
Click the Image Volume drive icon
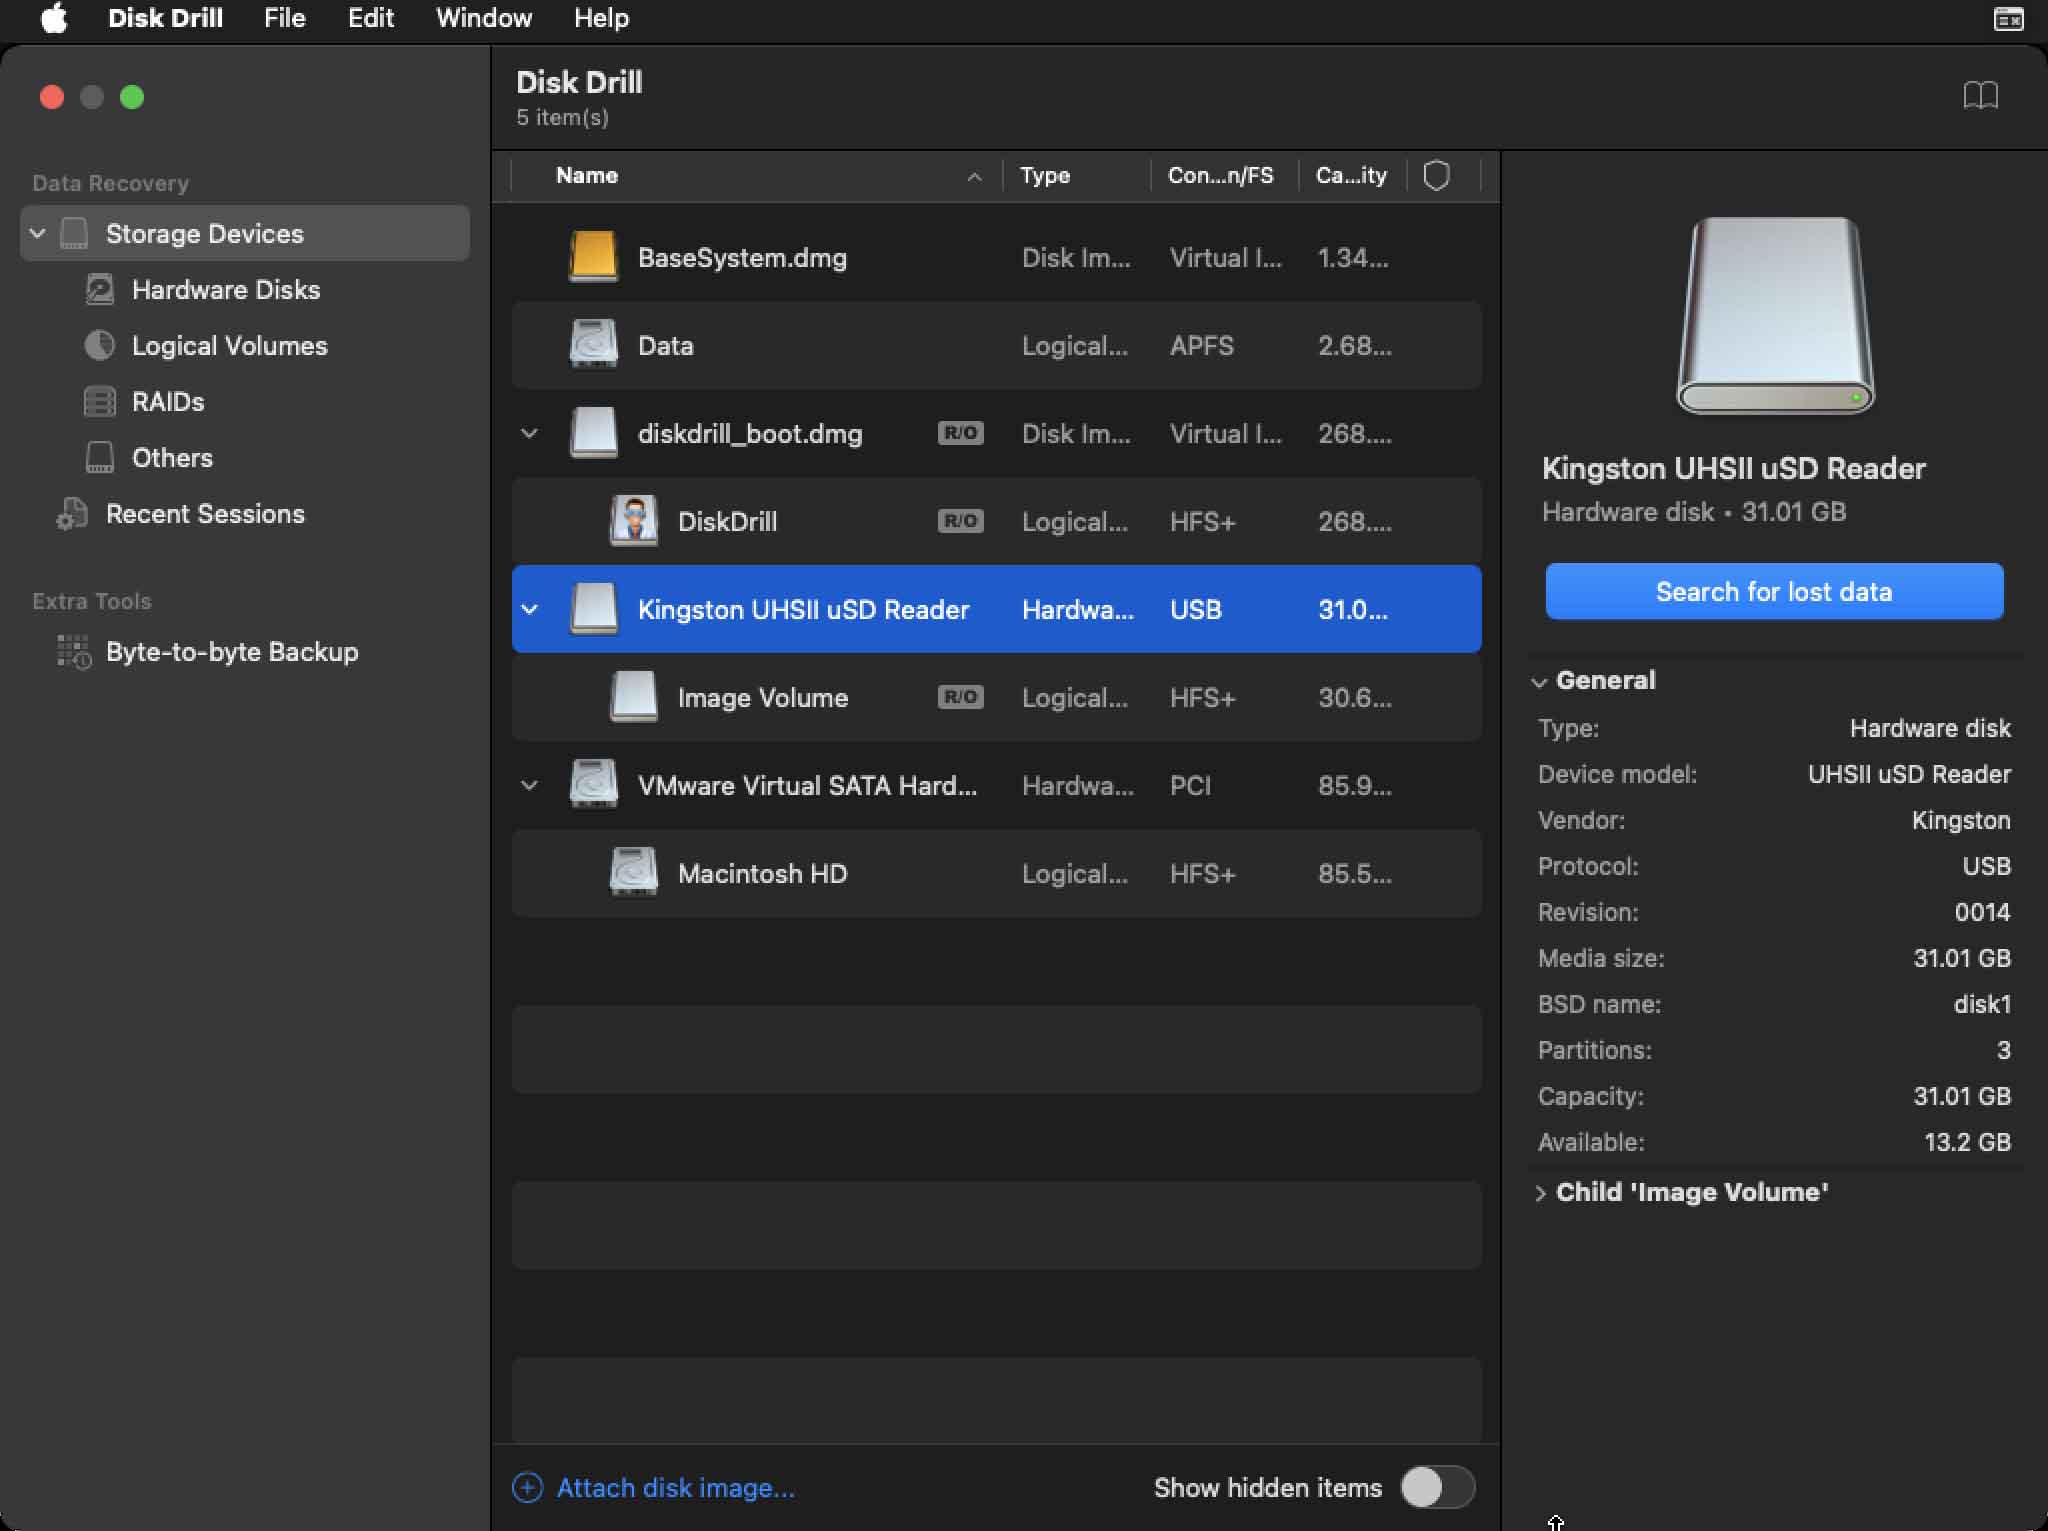click(634, 697)
